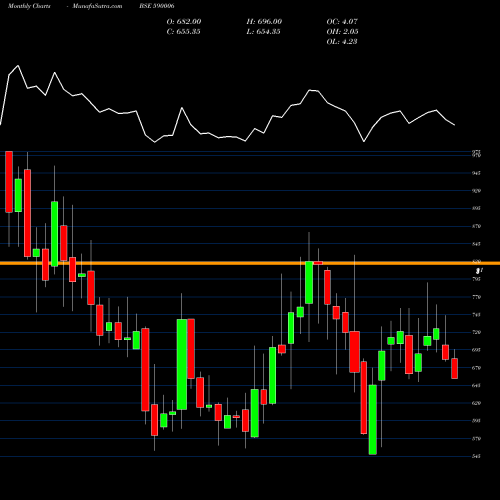Click the 545 price axis label
500x500 pixels.
(x=476, y=456)
